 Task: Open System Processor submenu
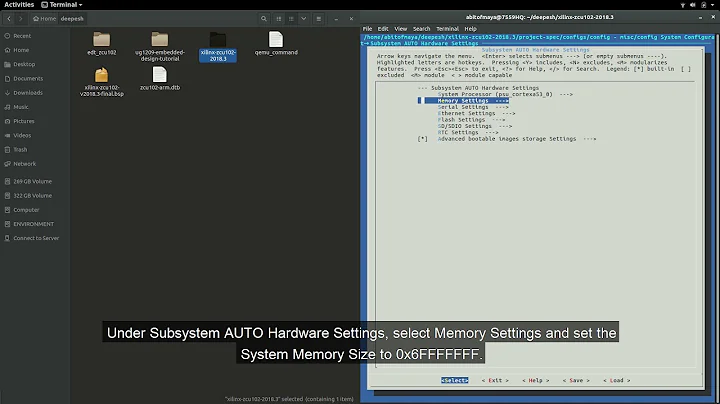[x=505, y=94]
